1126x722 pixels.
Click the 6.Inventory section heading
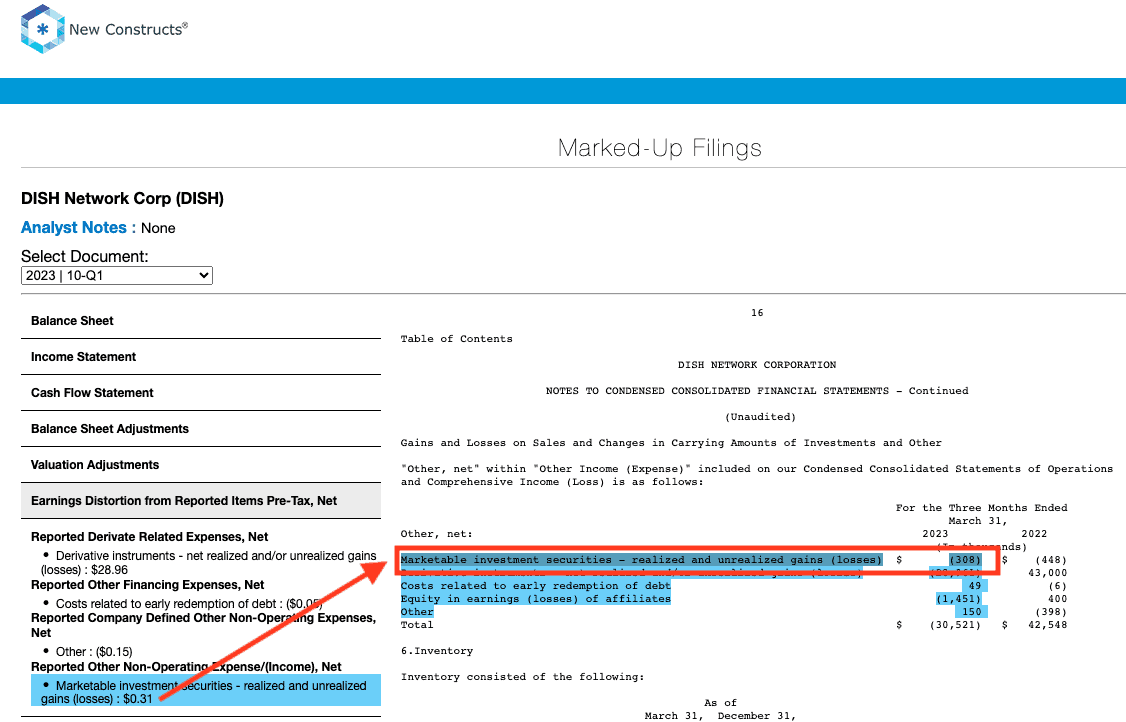pyautogui.click(x=437, y=651)
